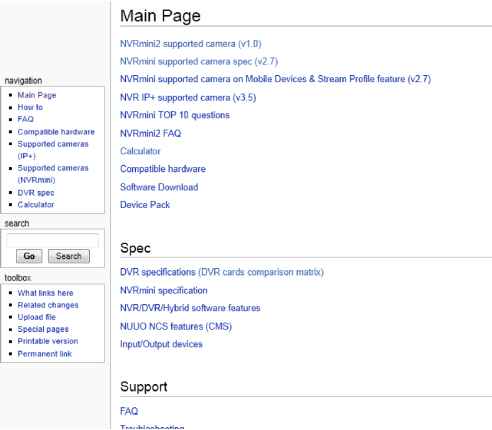Click the navigation sidebar label
This screenshot has width=492, height=430.
click(23, 80)
